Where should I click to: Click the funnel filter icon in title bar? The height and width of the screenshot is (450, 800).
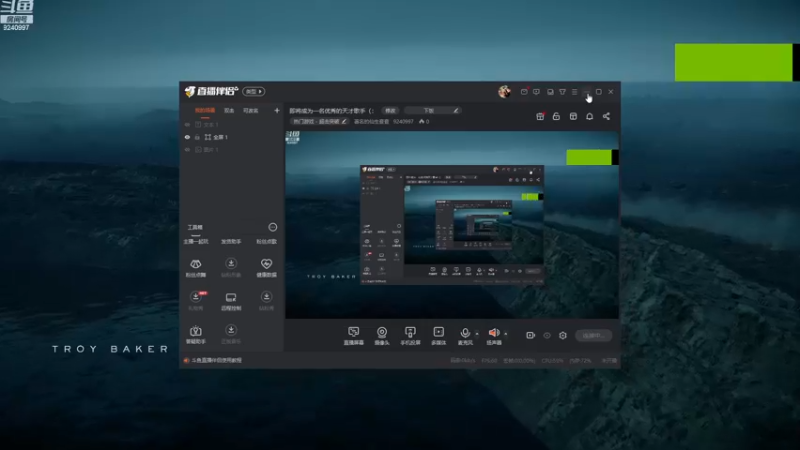click(x=562, y=92)
